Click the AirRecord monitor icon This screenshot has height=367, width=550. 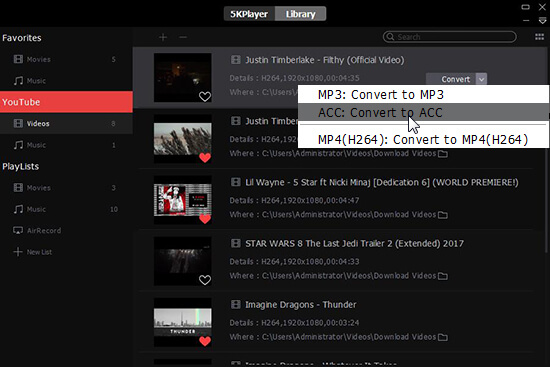point(18,231)
